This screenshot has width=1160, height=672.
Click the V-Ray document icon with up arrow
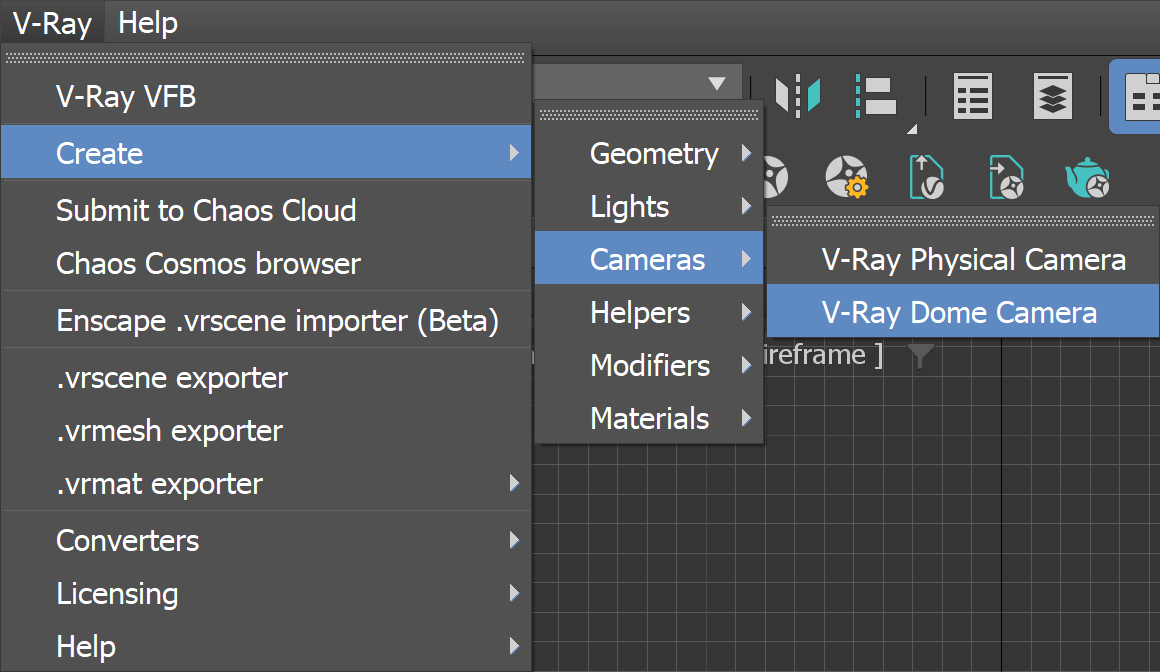pyautogui.click(x=926, y=177)
